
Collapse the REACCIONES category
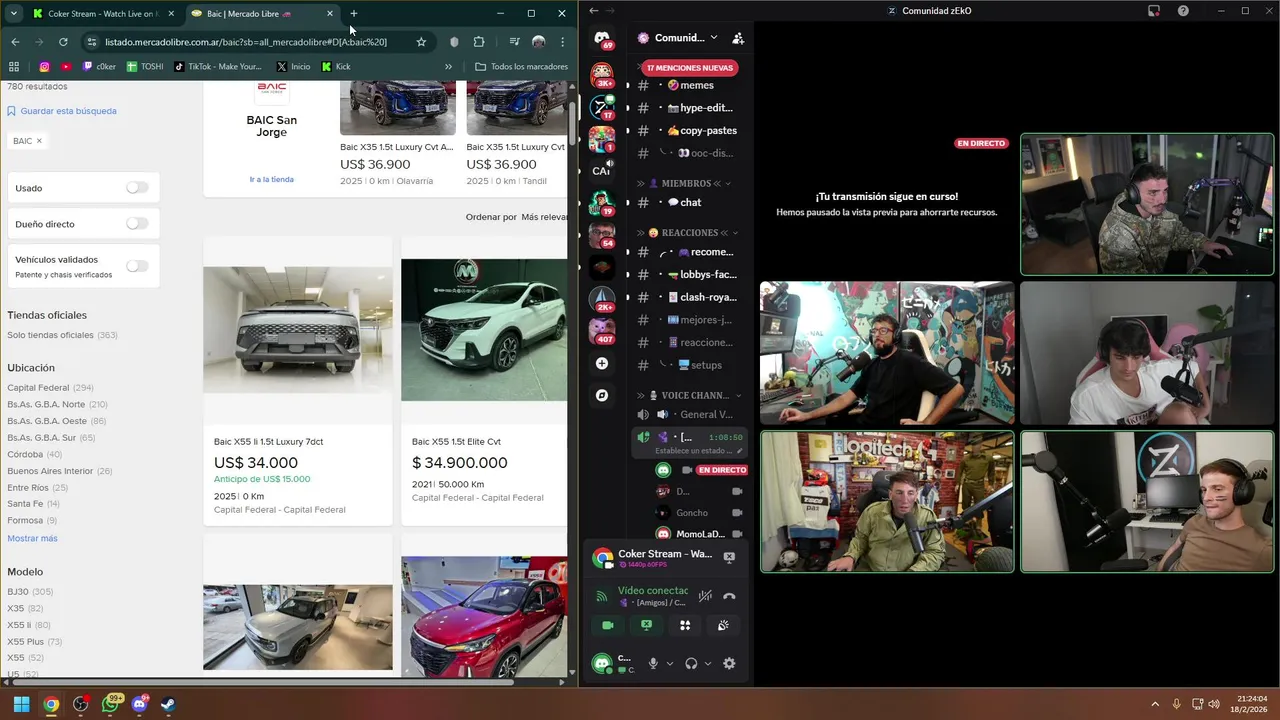[x=690, y=233]
